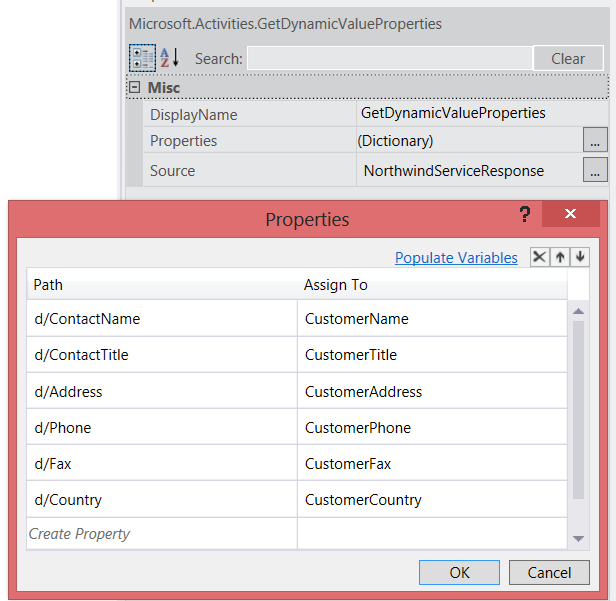
Task: Select CustomerName assign cell
Action: (432, 319)
